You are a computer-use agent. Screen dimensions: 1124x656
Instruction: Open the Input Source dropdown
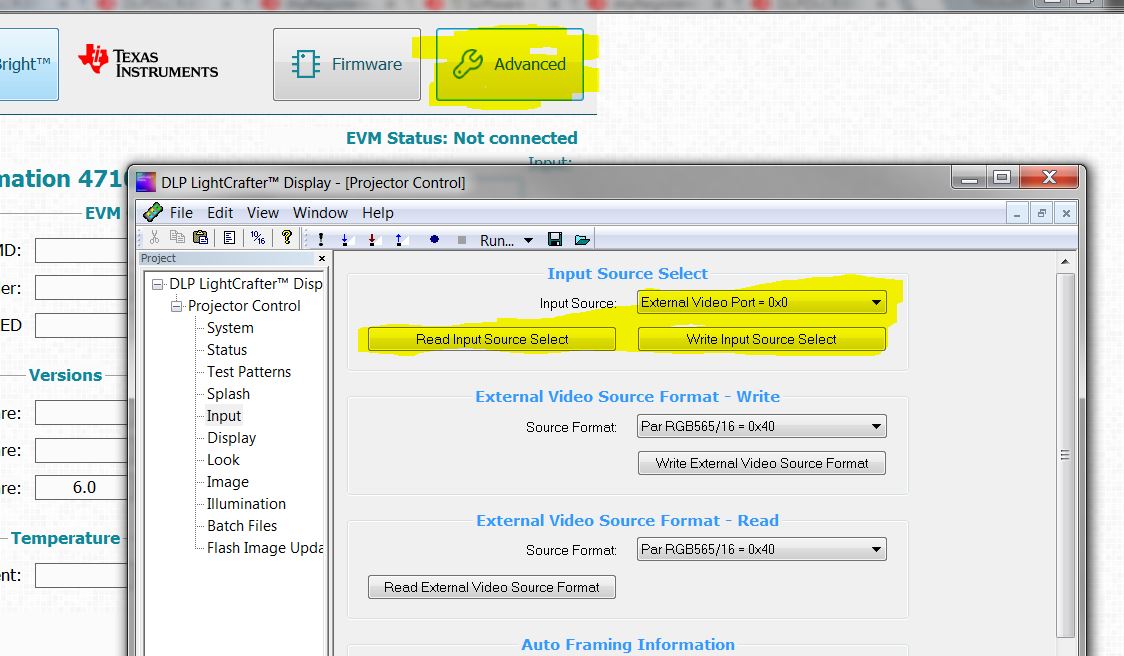pyautogui.click(x=761, y=303)
